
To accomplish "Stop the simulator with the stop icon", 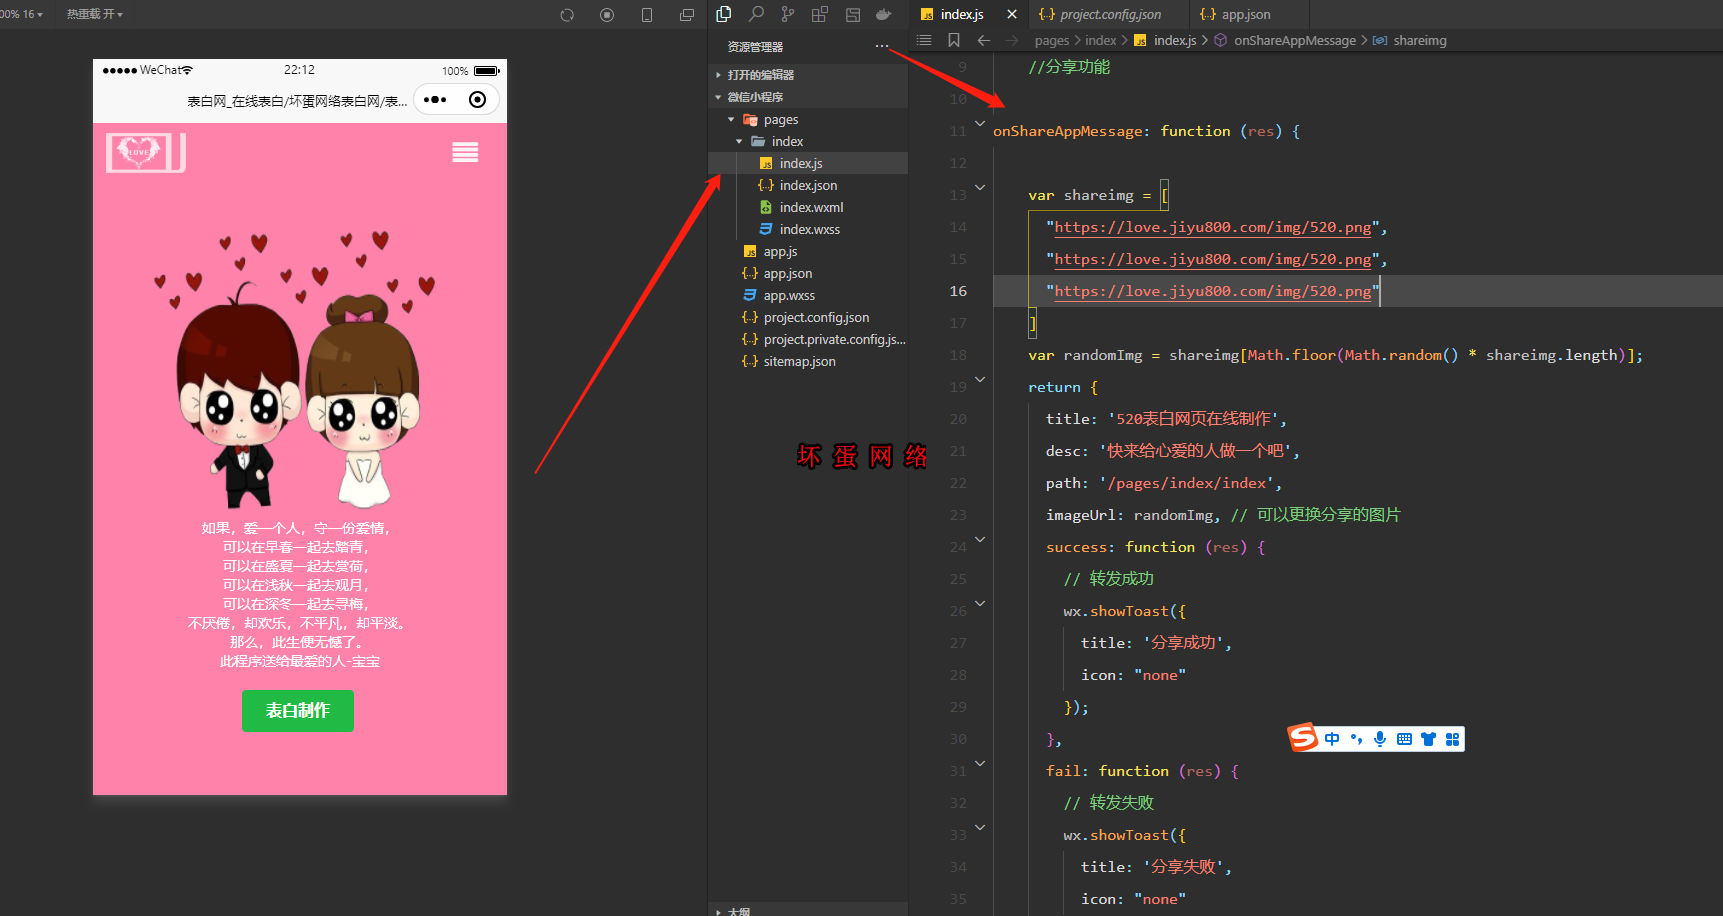I will click(607, 15).
